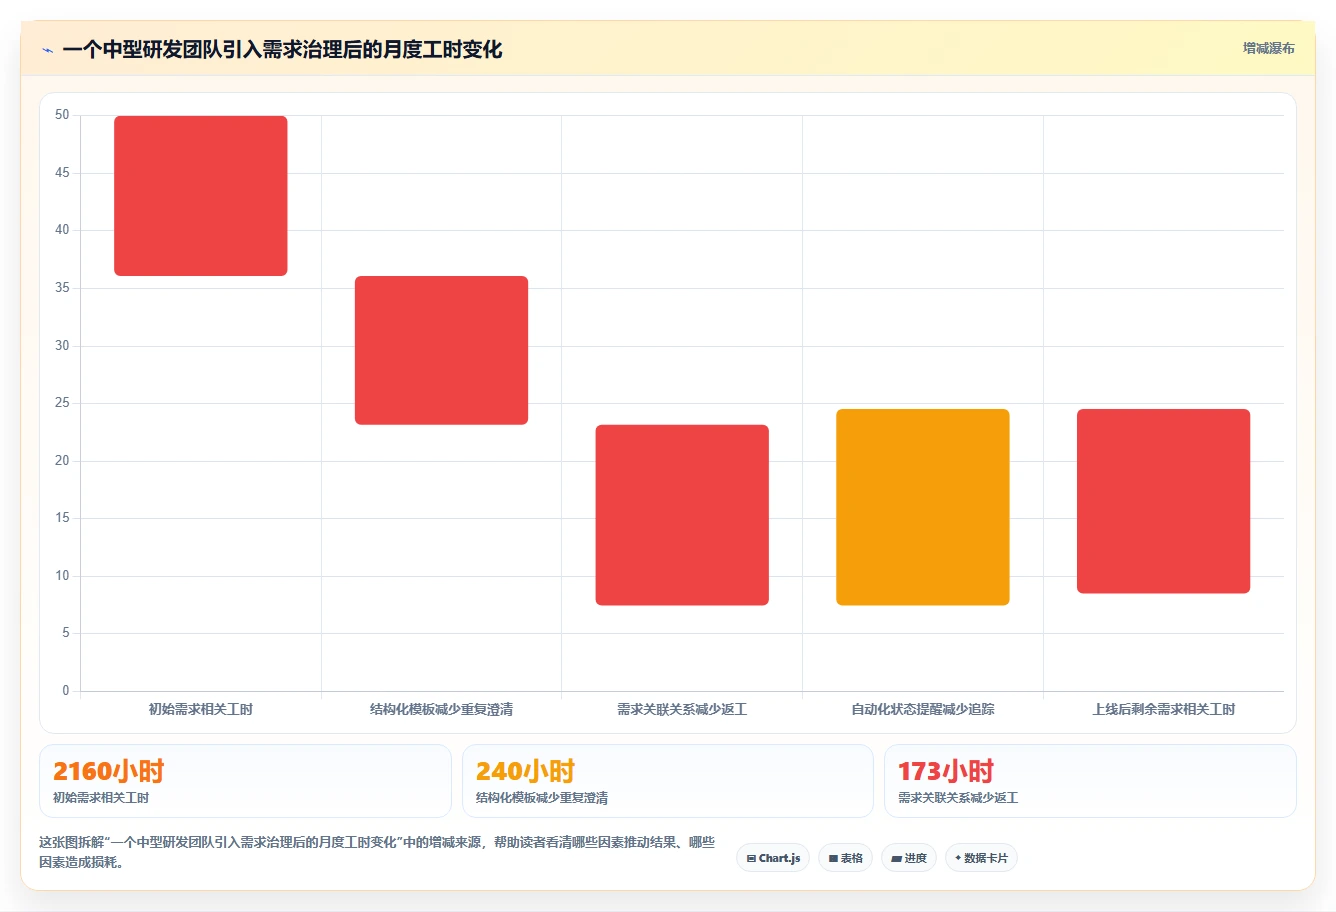Click the chart title 一个中型研发团队引入需求治理后的月度工时变化
This screenshot has height=912, width=1336.
[282, 50]
